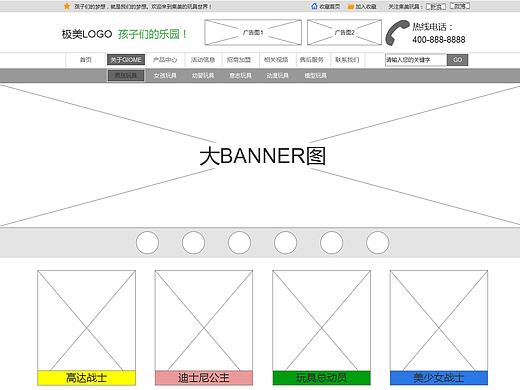520x390 pixels.
Task: Select the fifth carousel indicator circle
Action: click(331, 243)
